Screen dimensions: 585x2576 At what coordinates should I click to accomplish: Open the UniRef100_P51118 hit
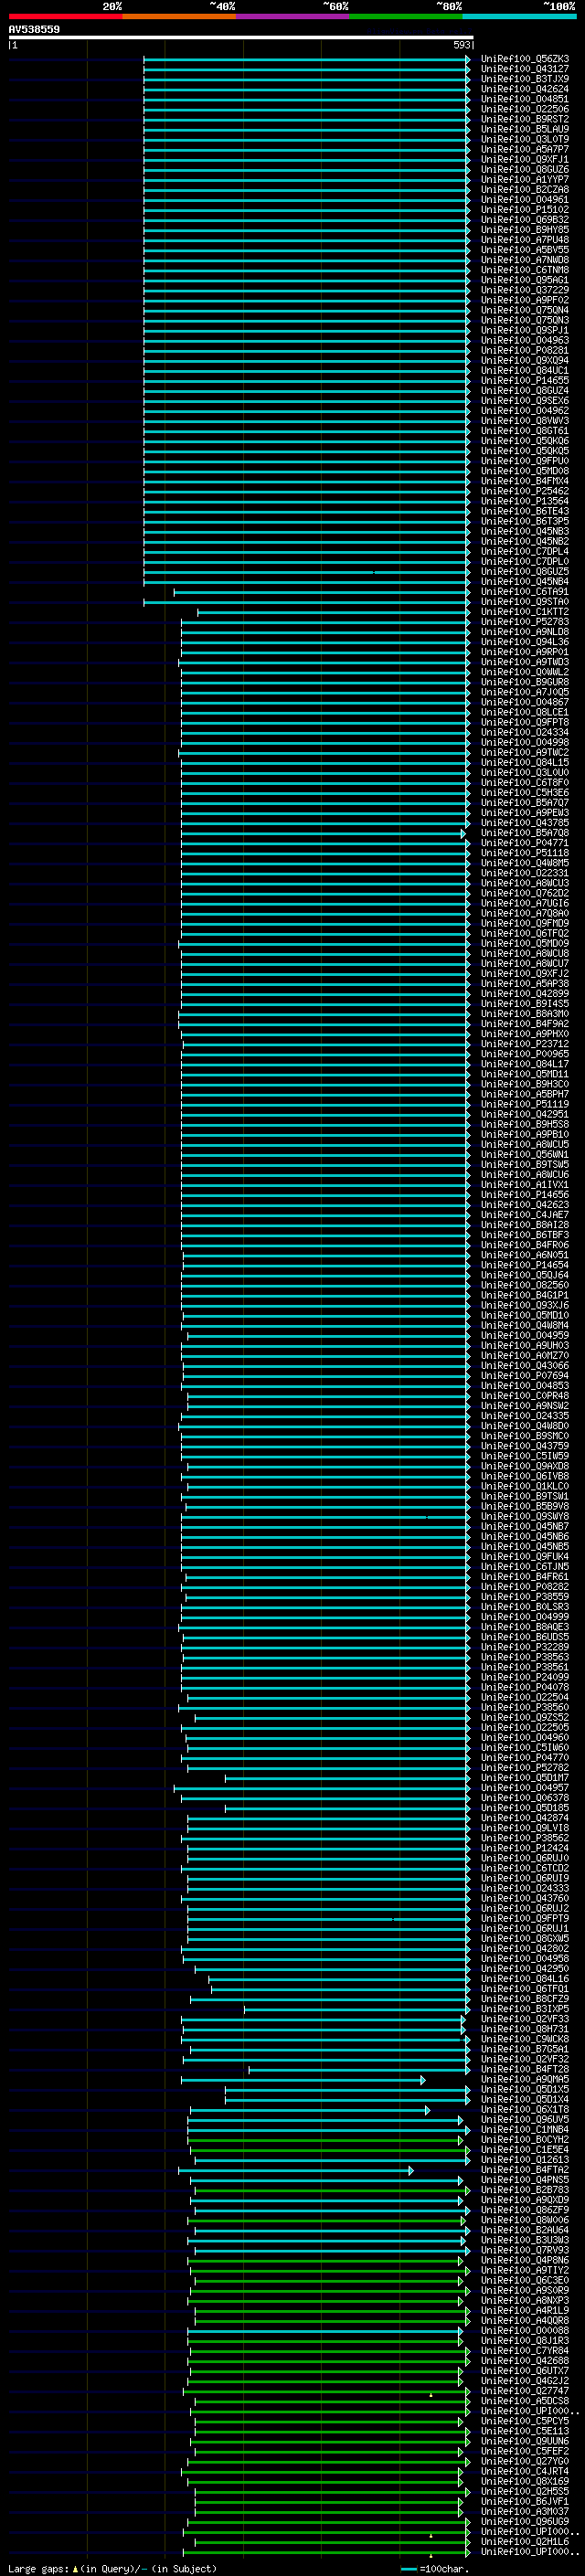[525, 853]
